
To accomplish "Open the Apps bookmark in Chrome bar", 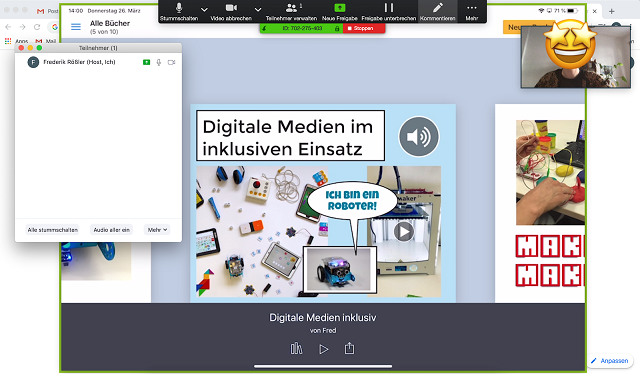I will [x=16, y=41].
